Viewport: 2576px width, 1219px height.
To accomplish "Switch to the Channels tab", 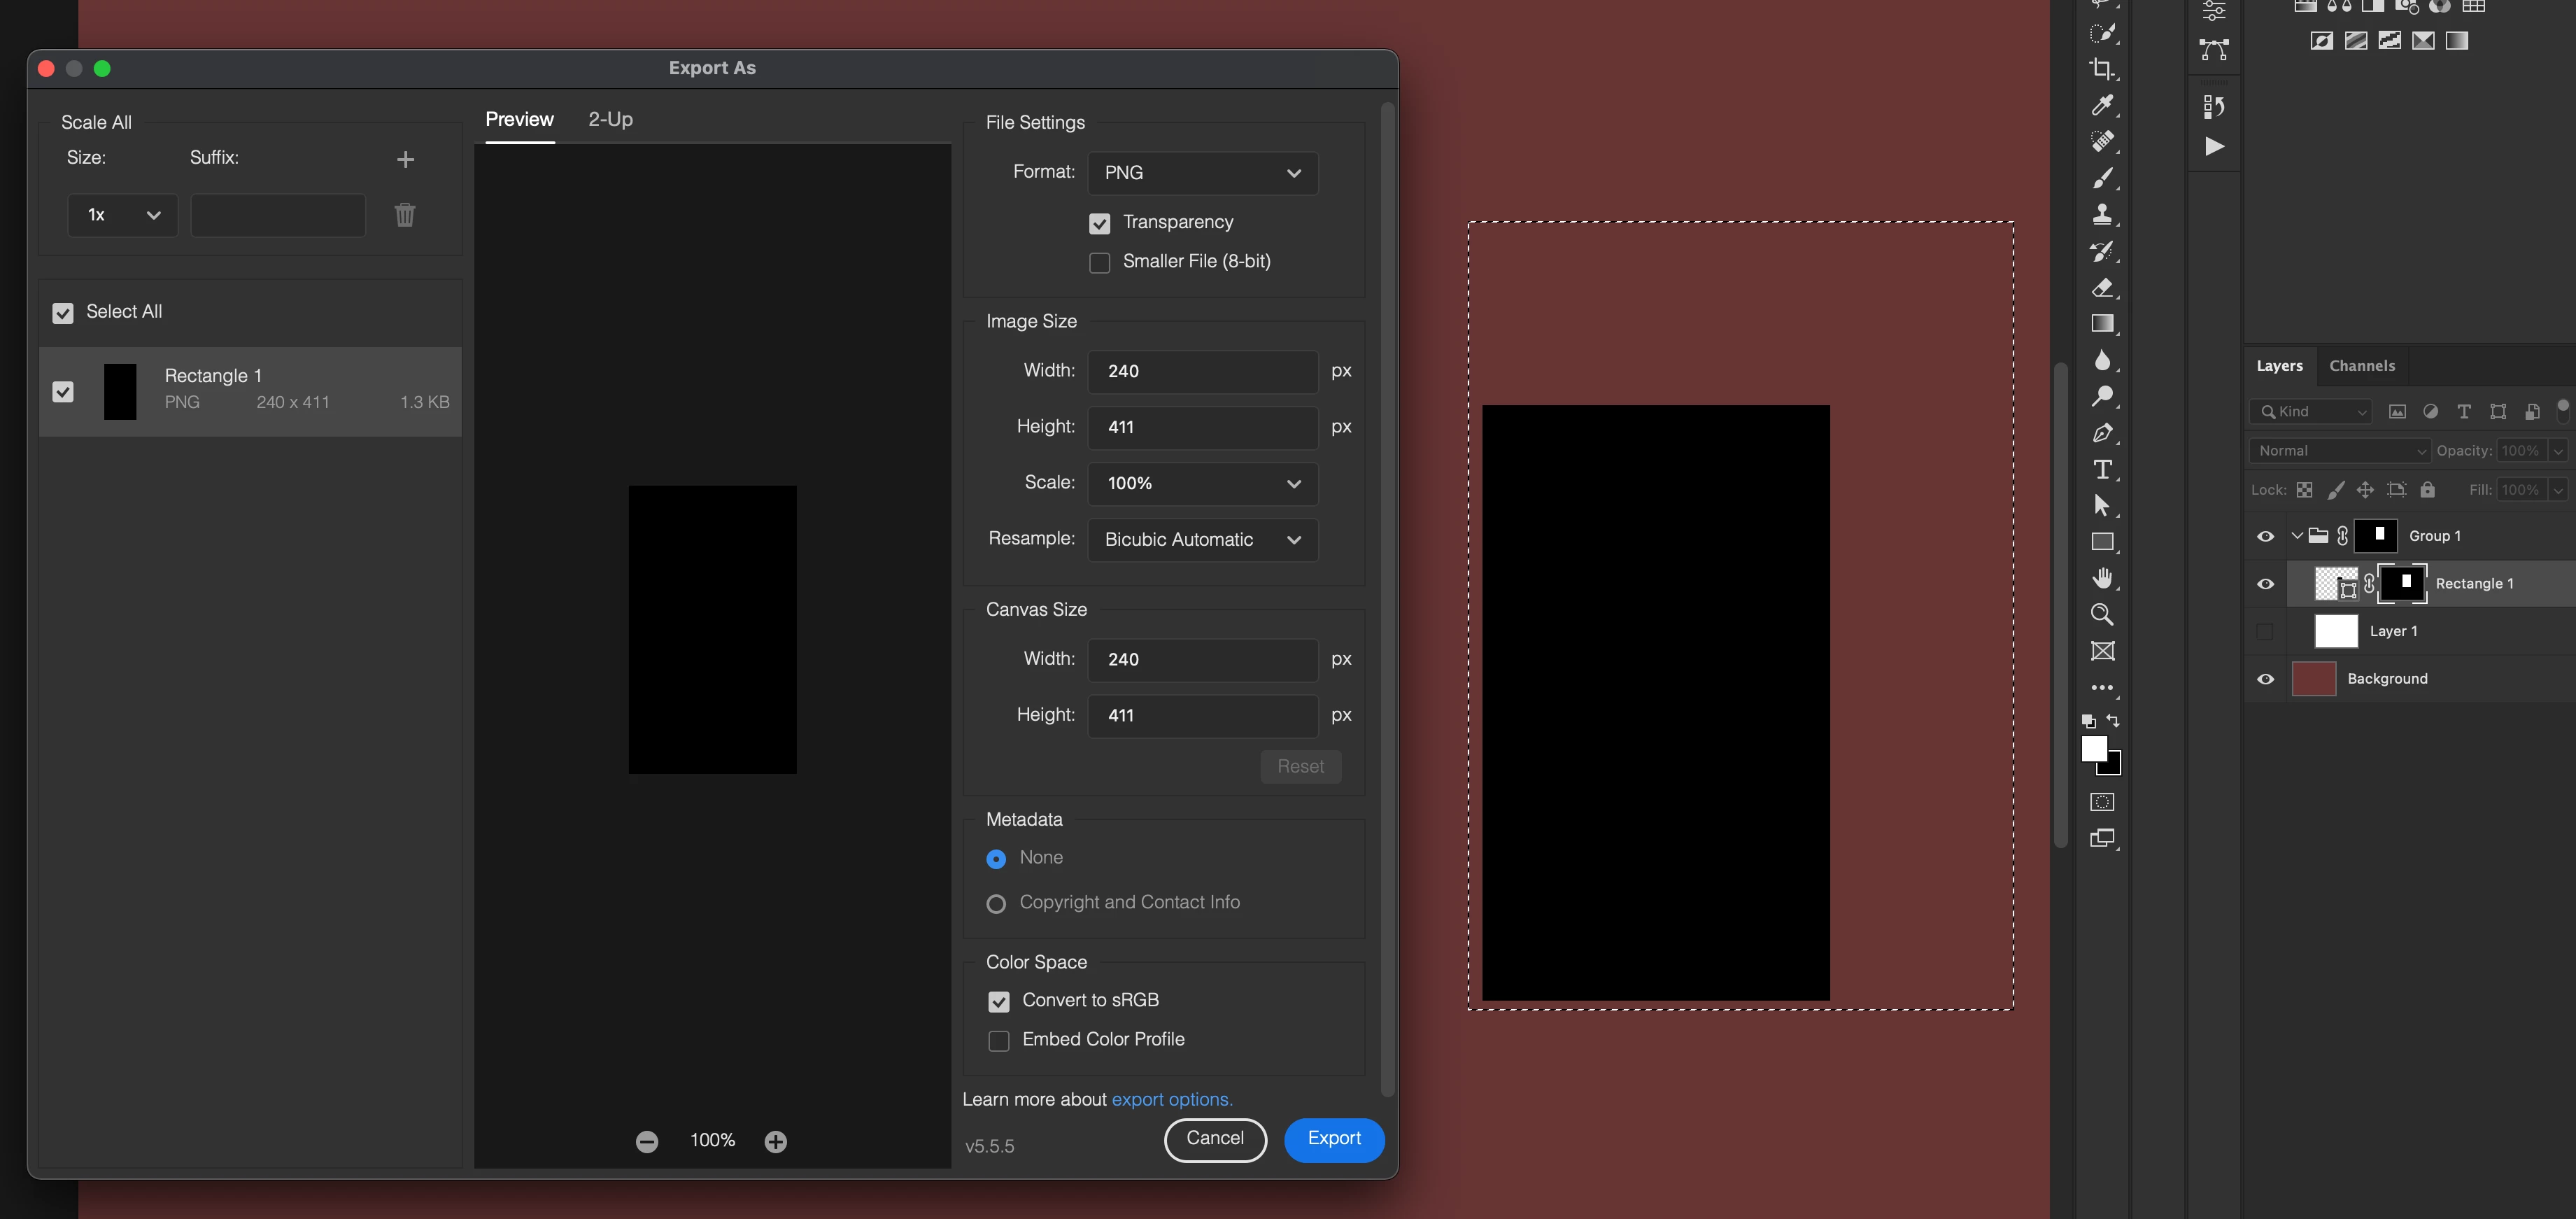I will (2361, 366).
